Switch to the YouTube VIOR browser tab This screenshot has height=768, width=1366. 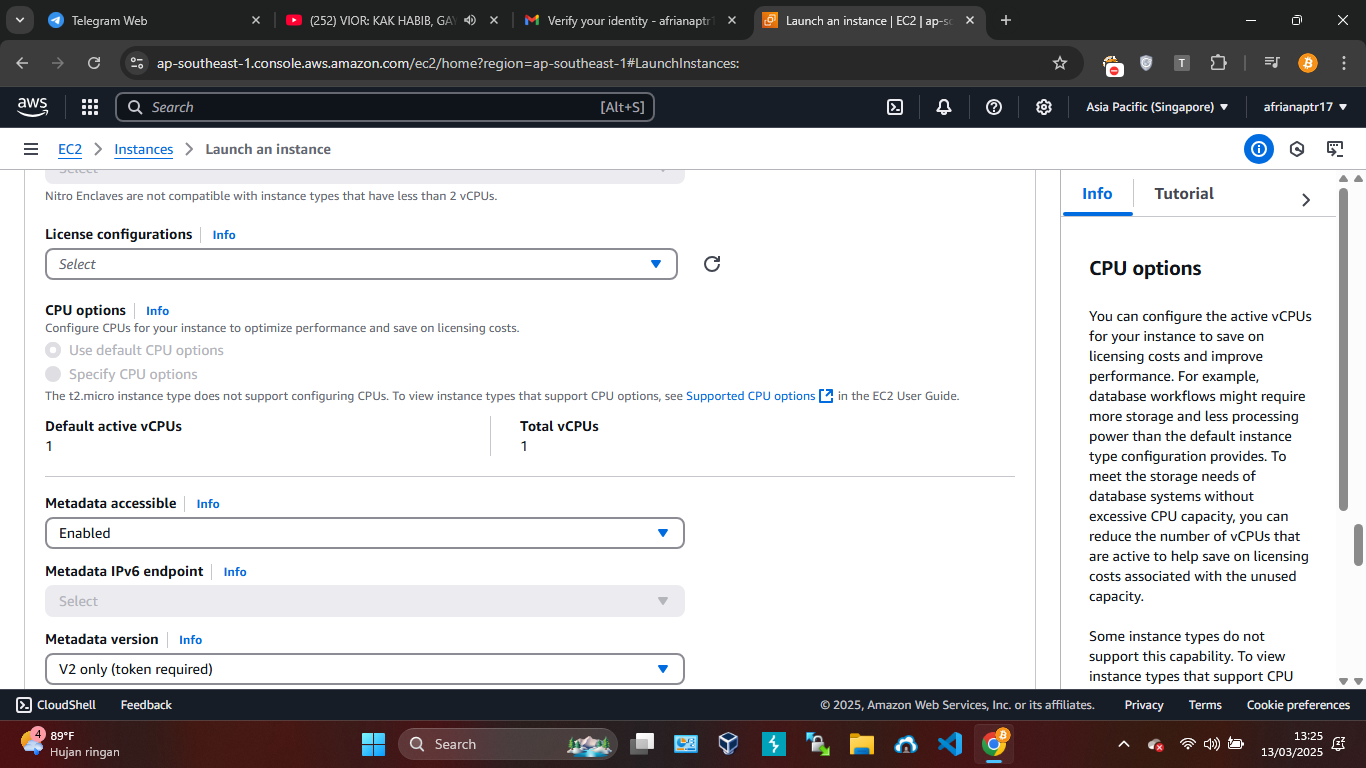393,20
